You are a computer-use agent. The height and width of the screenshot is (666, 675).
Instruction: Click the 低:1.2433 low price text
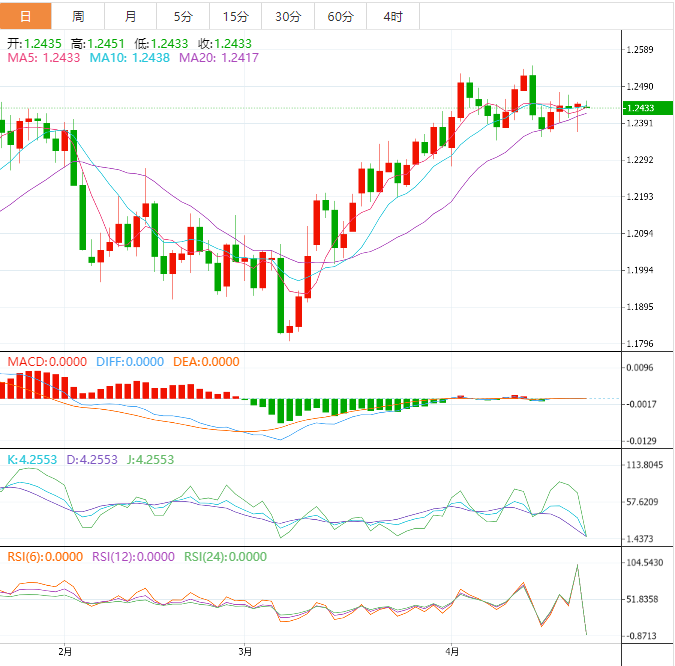[161, 43]
